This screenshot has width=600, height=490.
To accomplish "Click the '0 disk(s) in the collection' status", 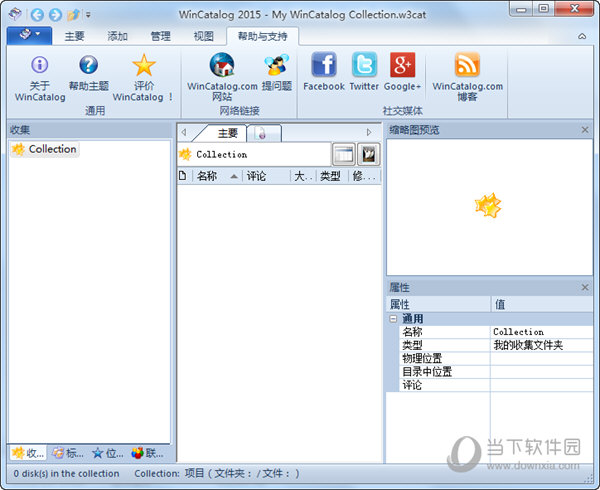I will tap(67, 474).
